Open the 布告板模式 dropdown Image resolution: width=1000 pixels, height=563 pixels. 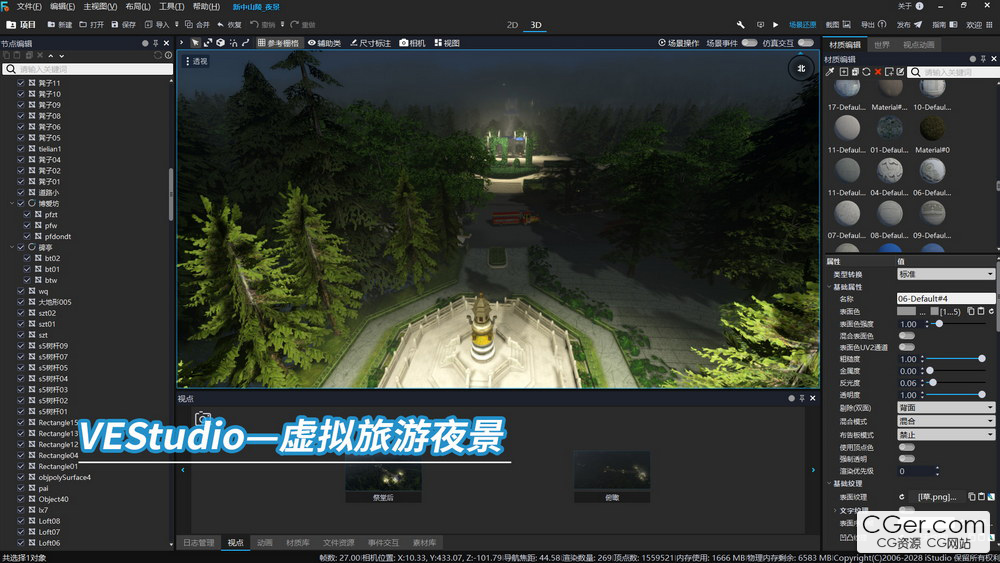coord(946,434)
